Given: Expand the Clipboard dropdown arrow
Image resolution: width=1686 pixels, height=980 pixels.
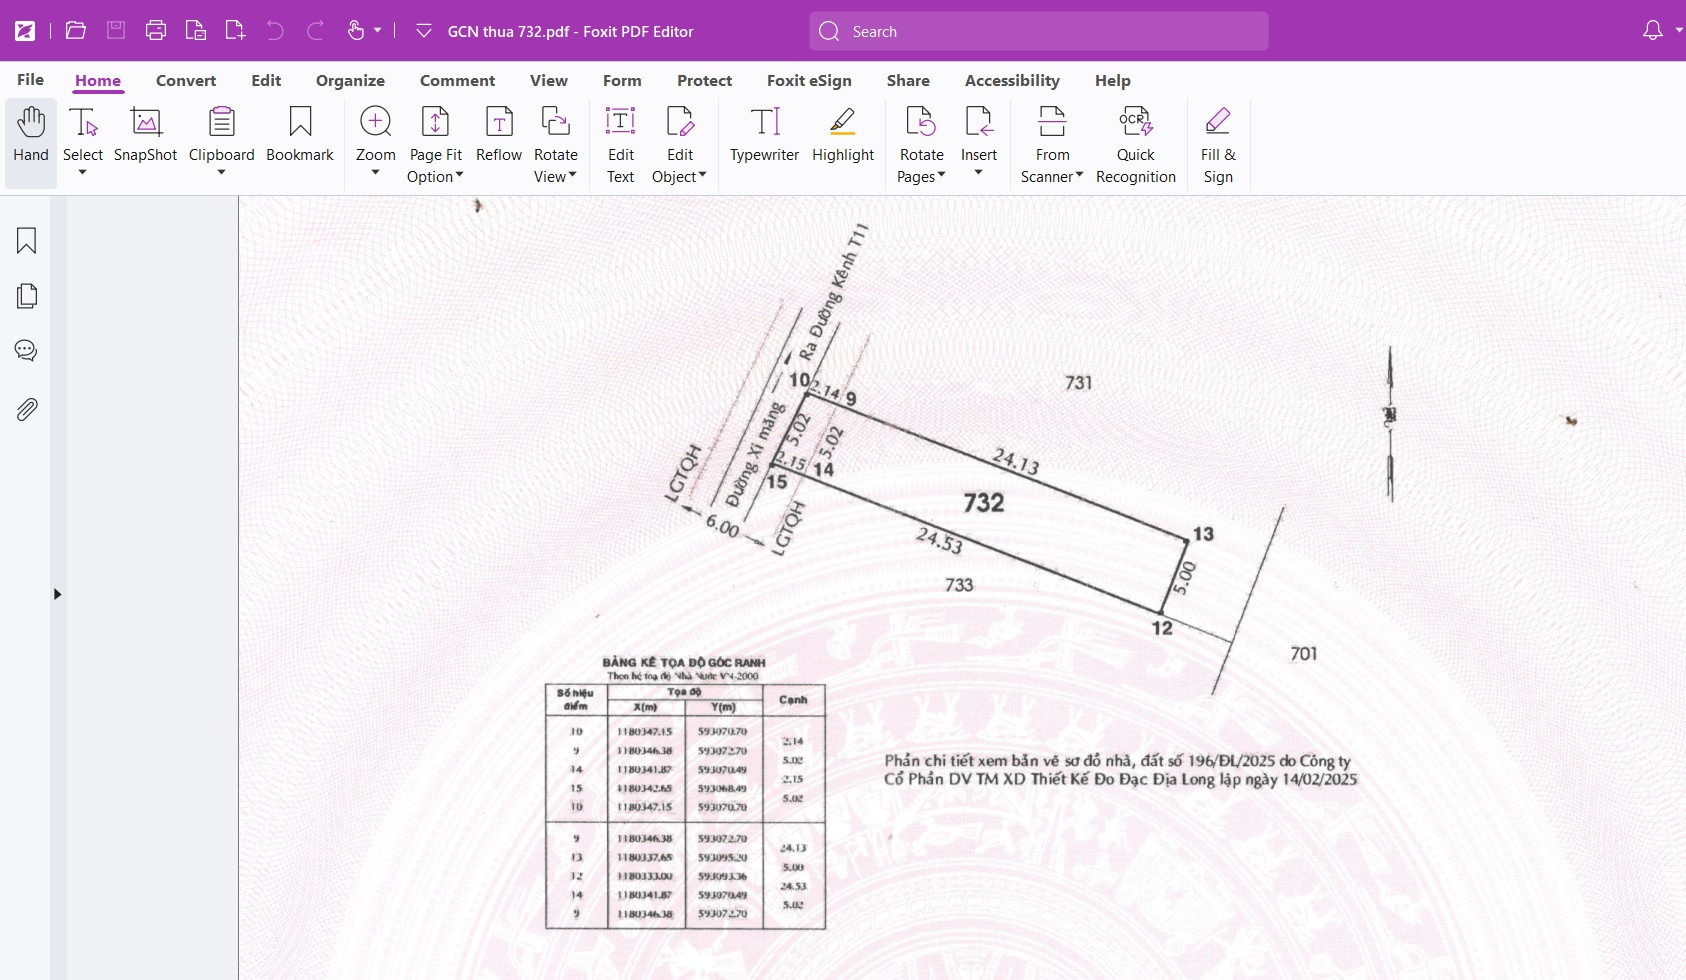Looking at the screenshot, I should 221,173.
